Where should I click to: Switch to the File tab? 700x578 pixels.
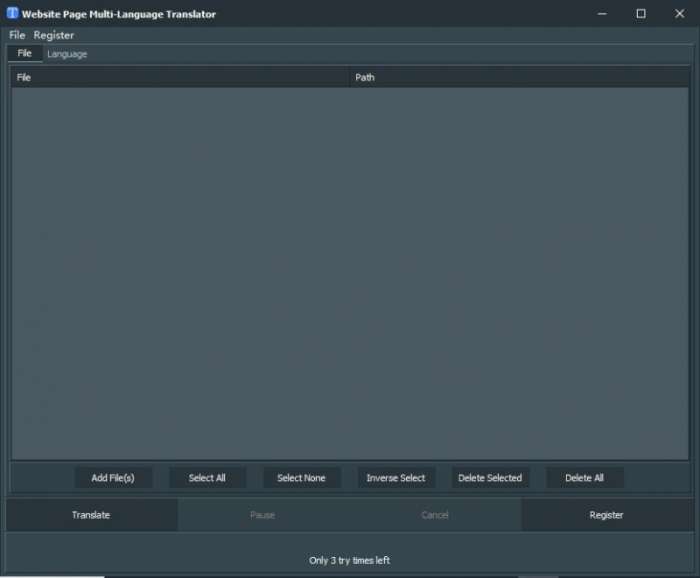(25, 54)
